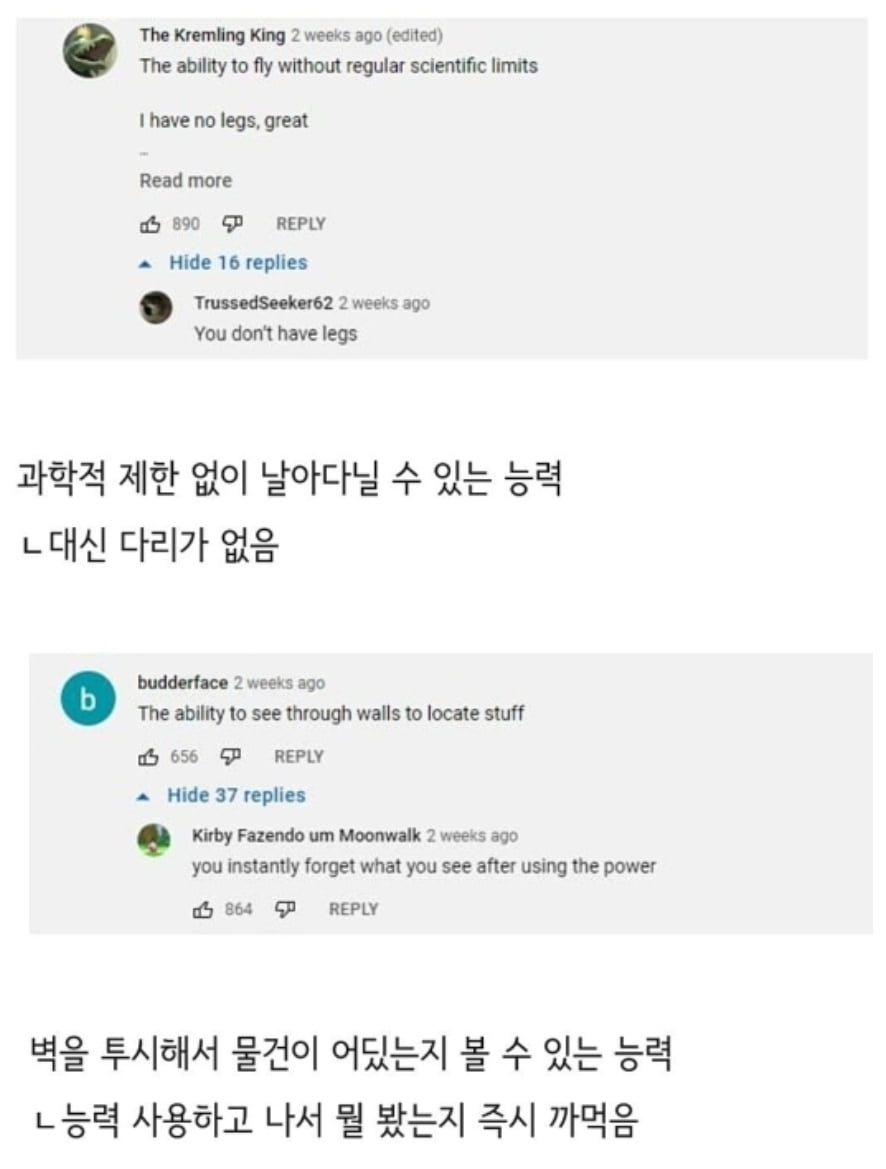The width and height of the screenshot is (886, 1169).
Task: Dislike Kirby Fazendo um Moonwalk's reply
Action: point(285,909)
